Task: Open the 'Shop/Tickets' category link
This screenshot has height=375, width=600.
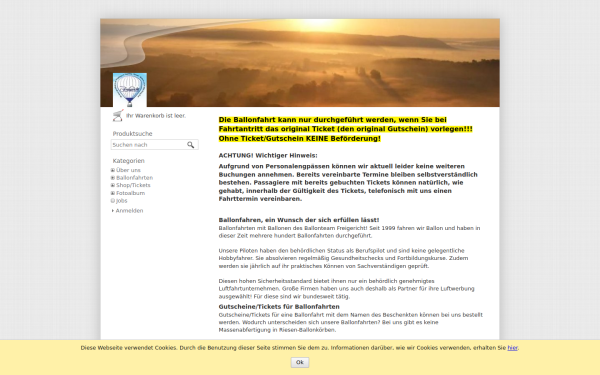Action: coord(133,185)
